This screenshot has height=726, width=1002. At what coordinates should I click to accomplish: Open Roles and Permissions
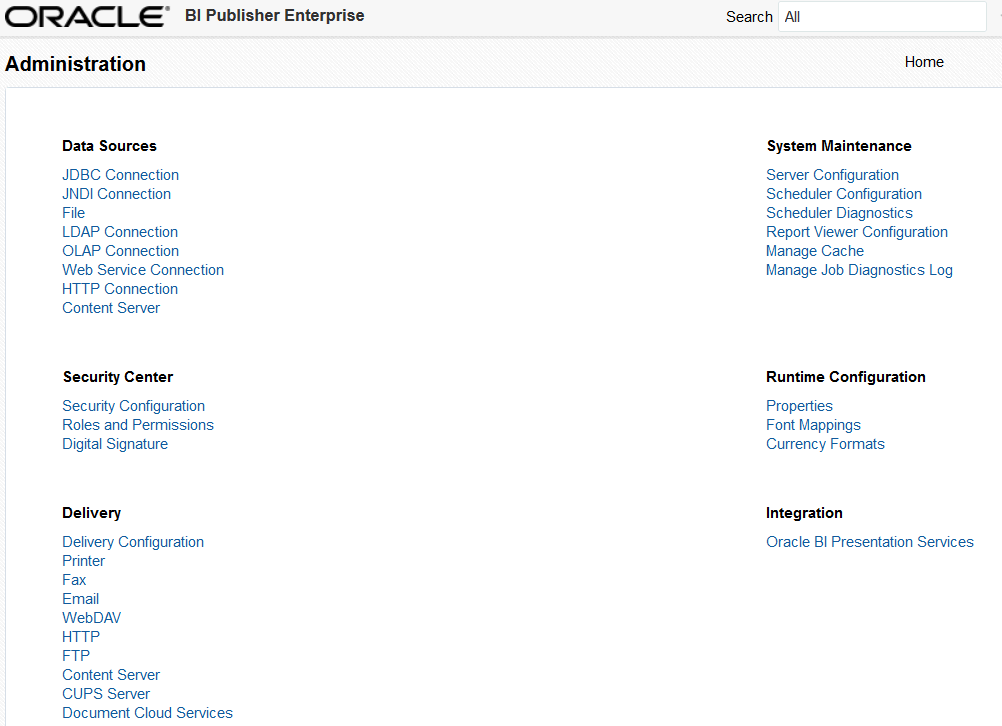point(137,425)
